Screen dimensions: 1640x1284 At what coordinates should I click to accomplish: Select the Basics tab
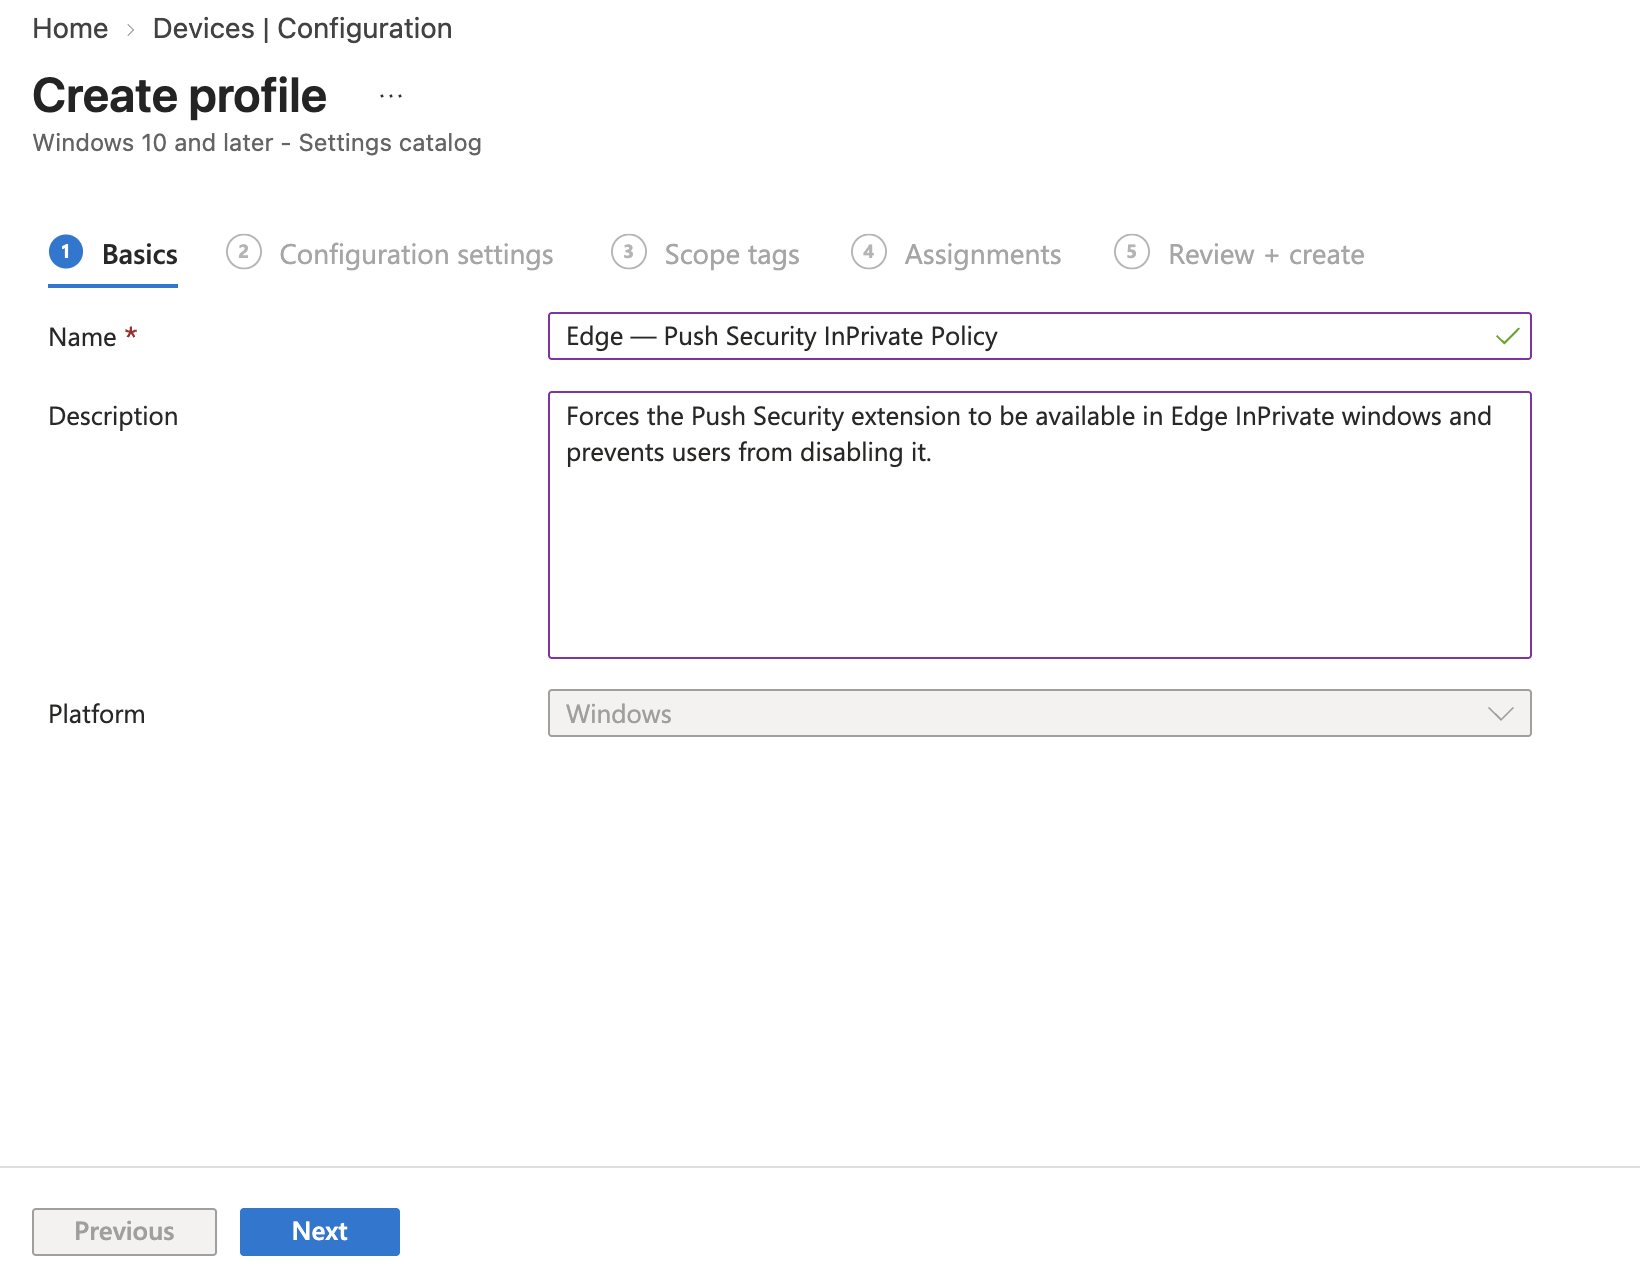point(113,254)
